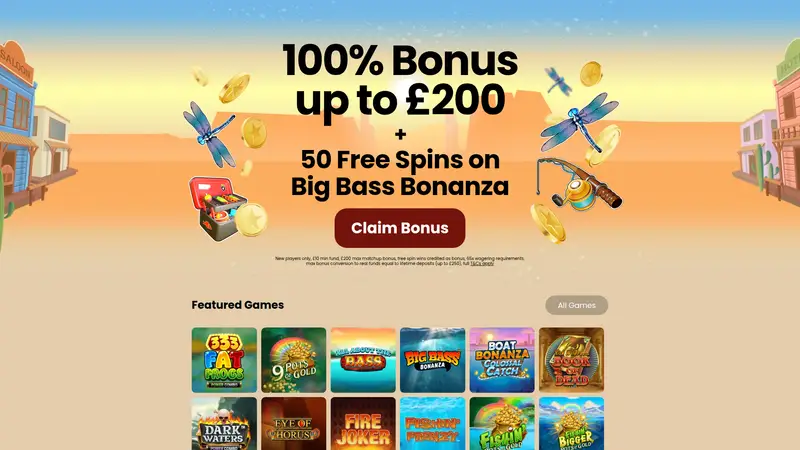Image resolution: width=800 pixels, height=450 pixels.
Task: Play the Big Bass Bonanza game tile
Action: pyautogui.click(x=433, y=360)
